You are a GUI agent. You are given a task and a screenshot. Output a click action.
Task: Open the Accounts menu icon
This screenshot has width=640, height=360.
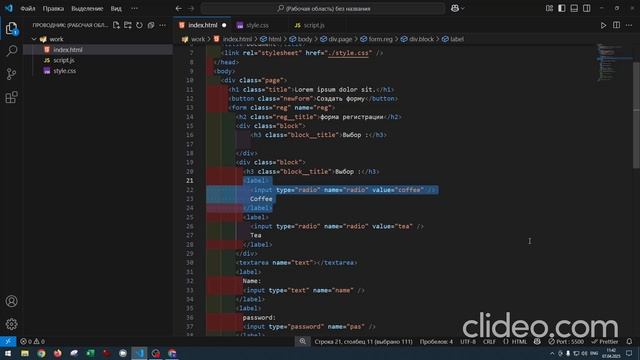11,301
